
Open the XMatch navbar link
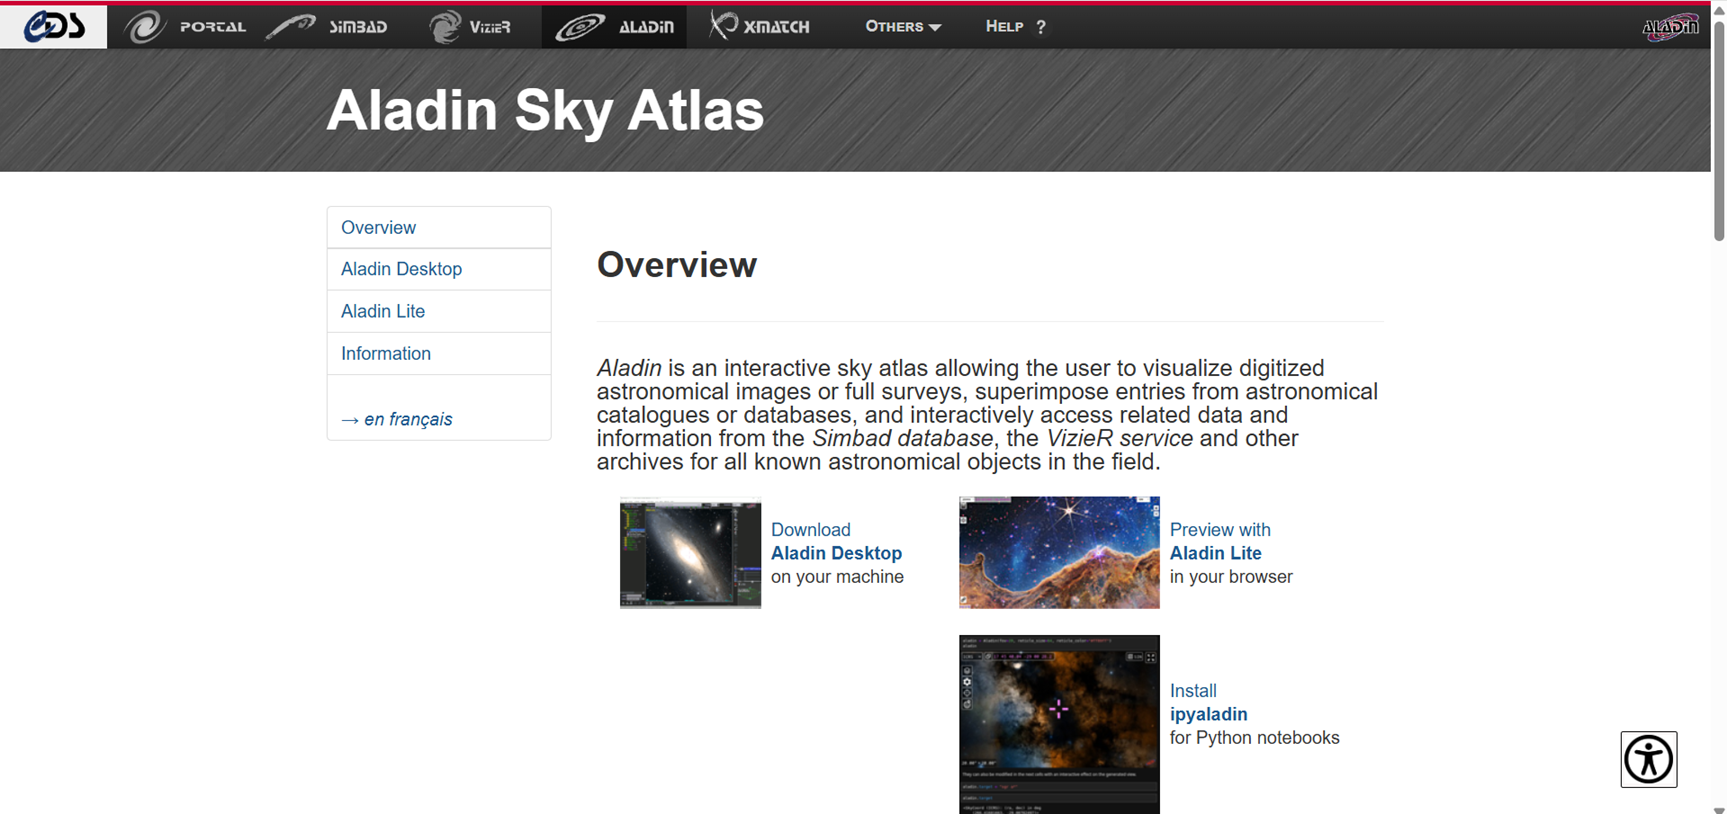coord(777,27)
